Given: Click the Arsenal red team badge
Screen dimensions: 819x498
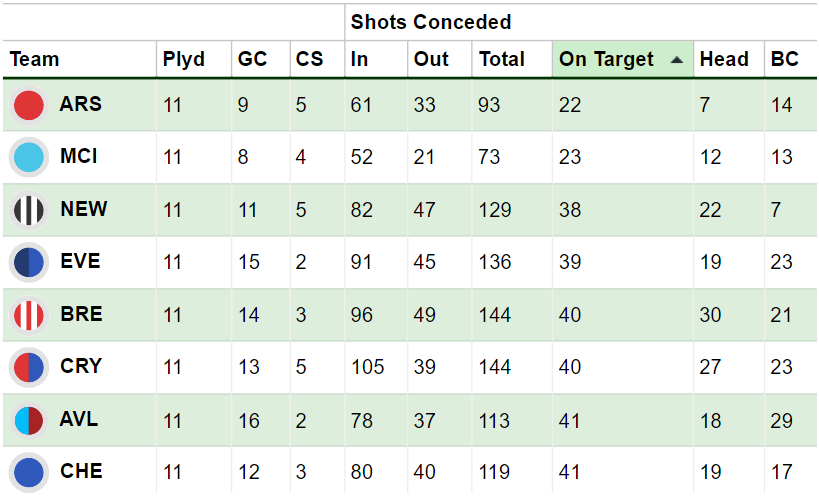Looking at the screenshot, I should 29,105.
